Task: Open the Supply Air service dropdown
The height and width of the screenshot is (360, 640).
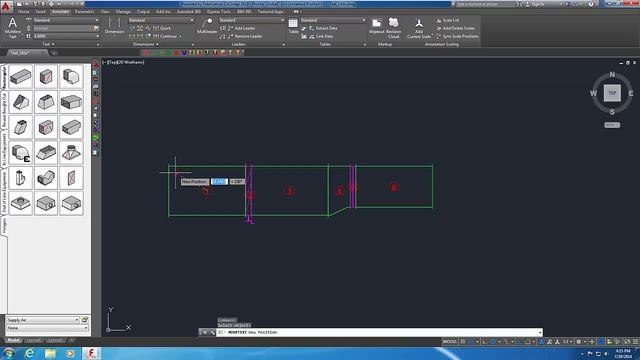Action: click(42, 320)
